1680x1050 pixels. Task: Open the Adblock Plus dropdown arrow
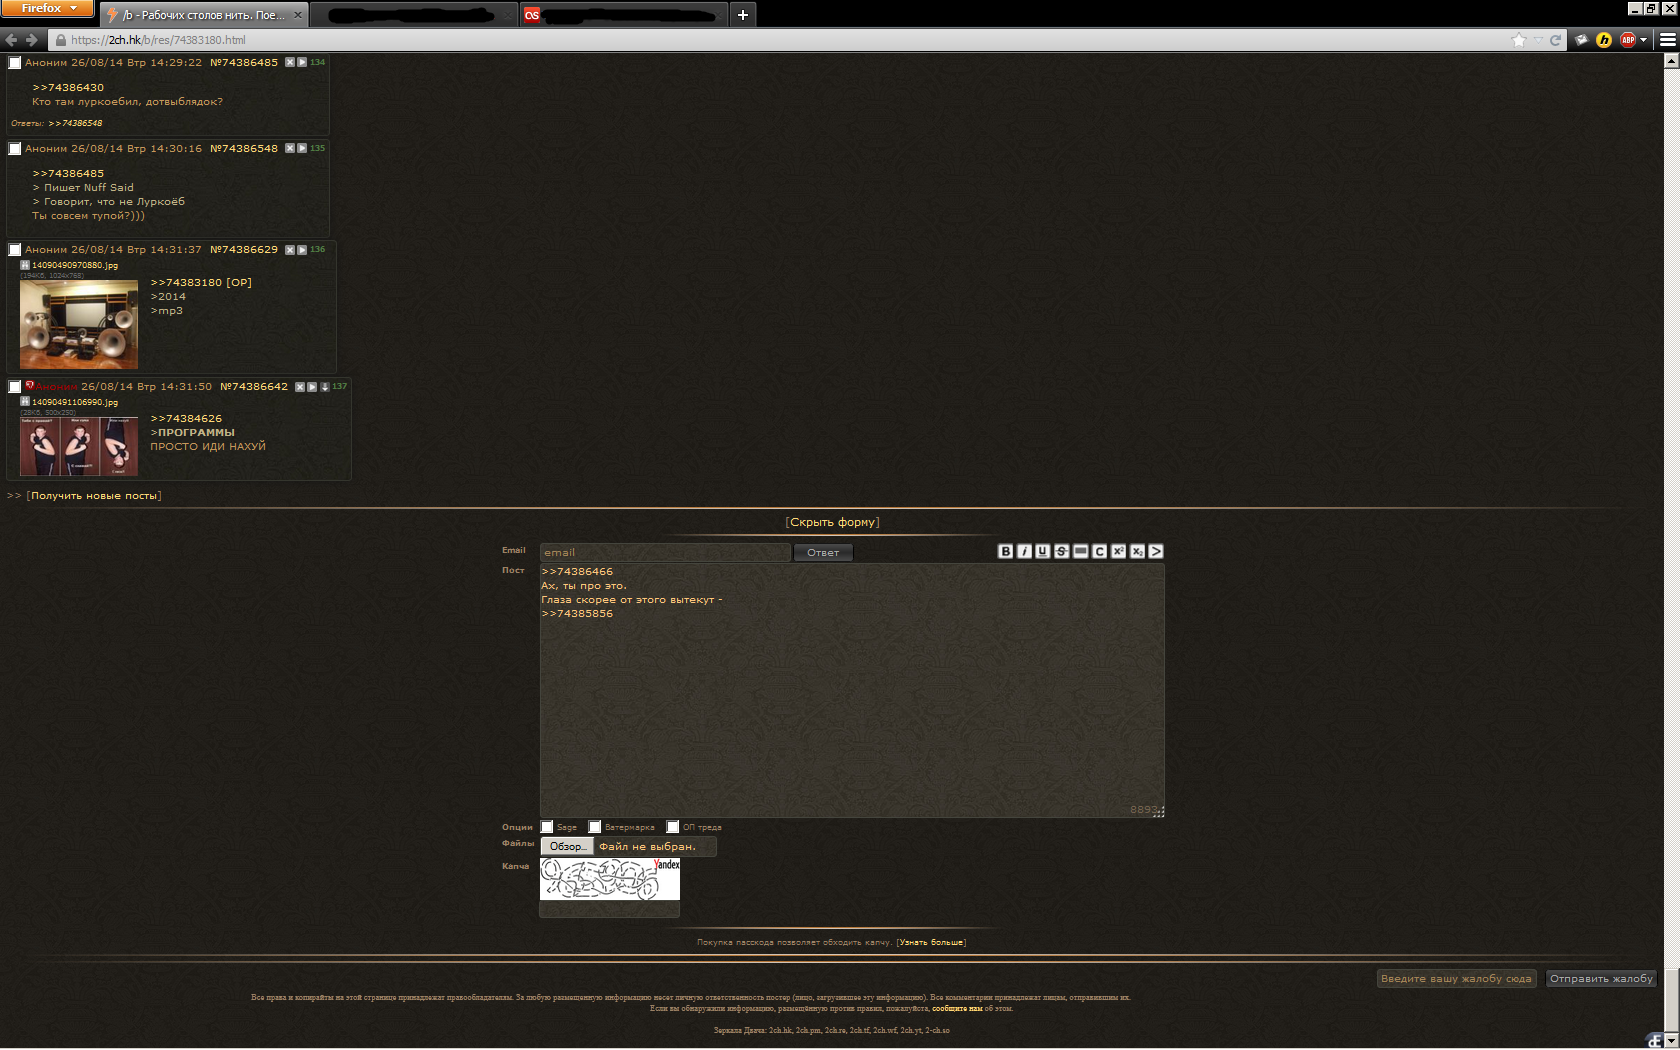click(1643, 40)
